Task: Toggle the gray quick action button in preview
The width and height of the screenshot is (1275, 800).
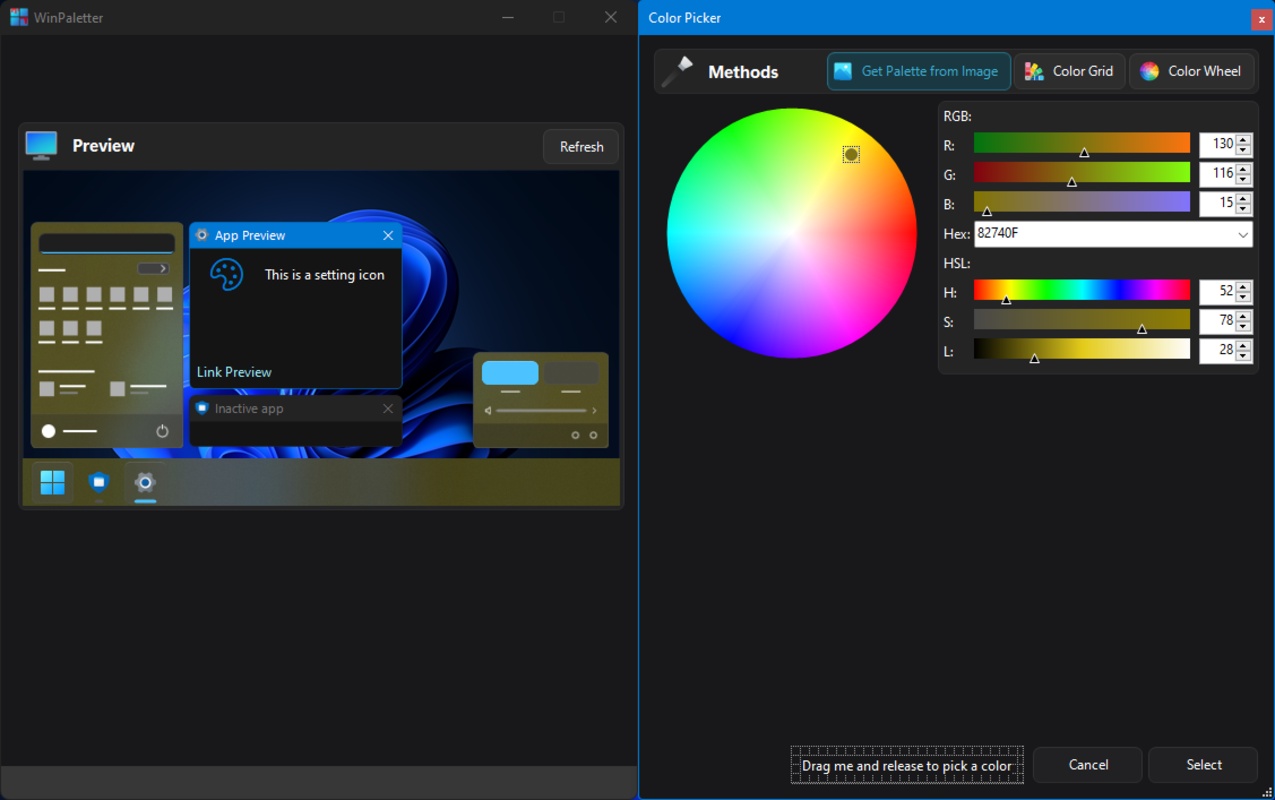Action: pyautogui.click(x=571, y=373)
